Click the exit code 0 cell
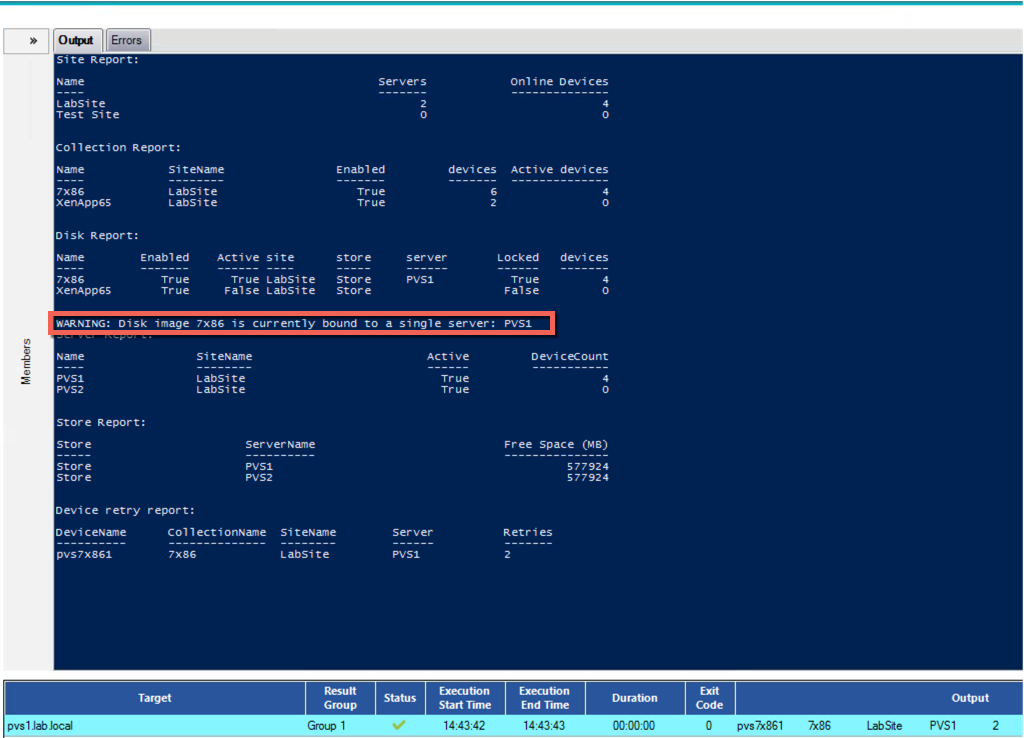Image resolution: width=1024 pixels, height=738 pixels. [709, 726]
